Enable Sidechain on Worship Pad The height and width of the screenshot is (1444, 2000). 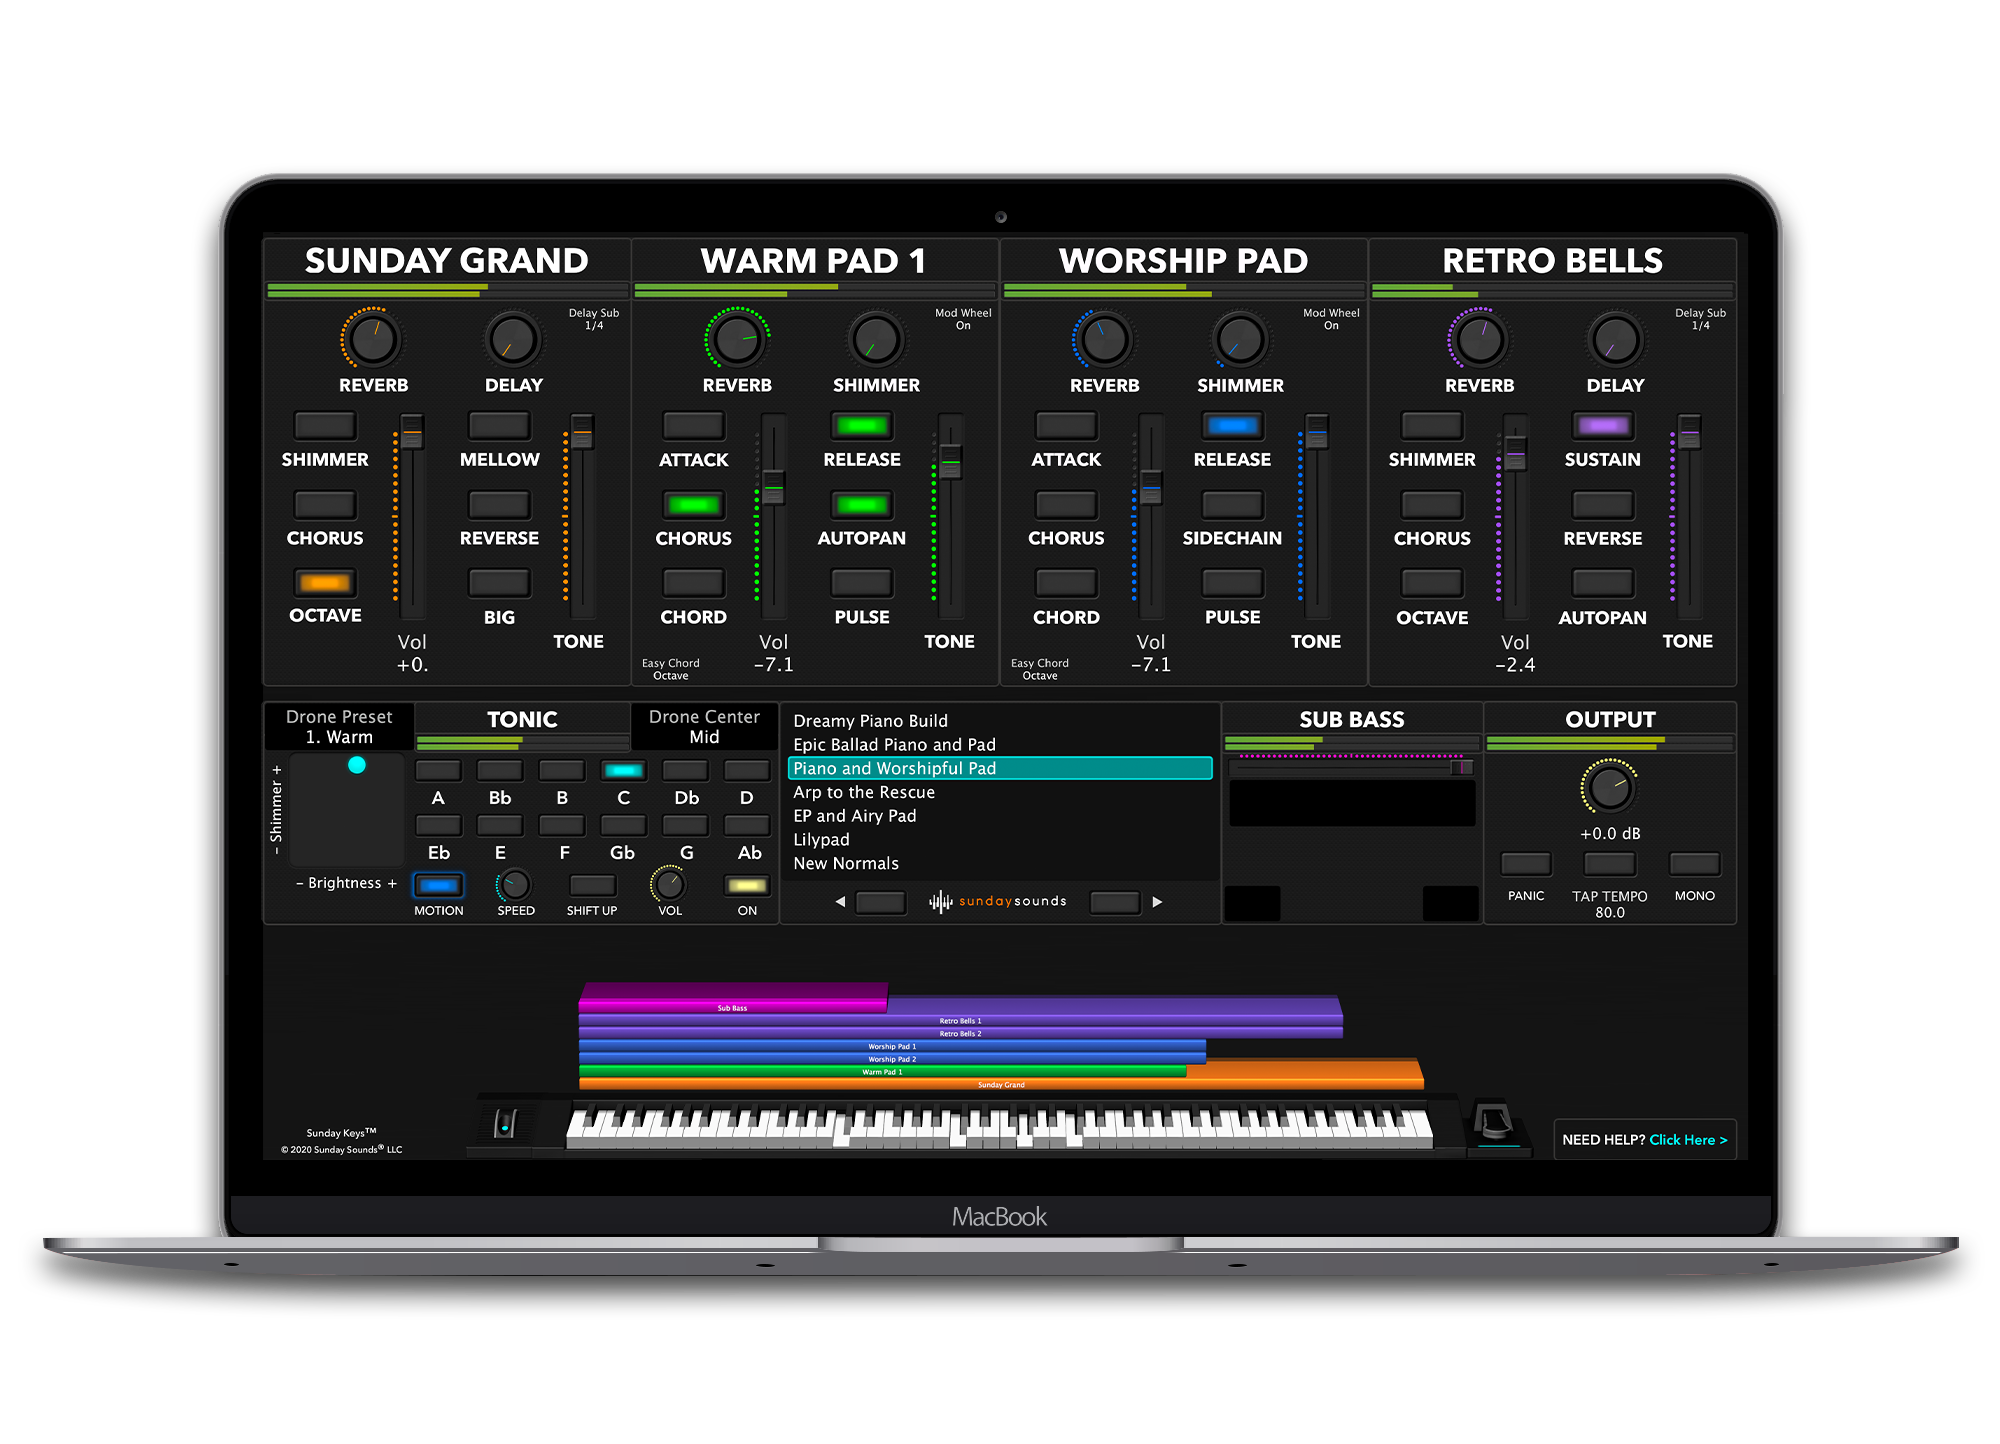pyautogui.click(x=1232, y=505)
